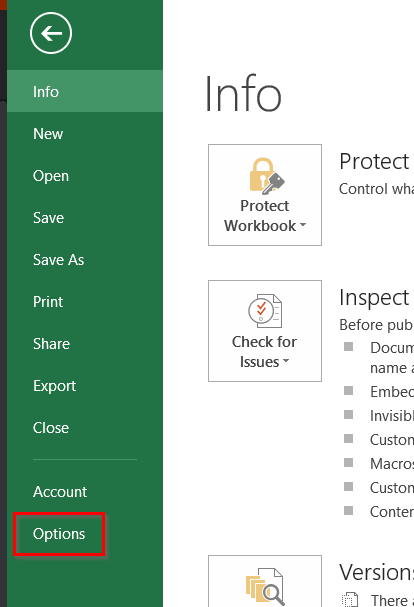Click the back arrow circle icon
The width and height of the screenshot is (414, 607).
click(x=51, y=33)
